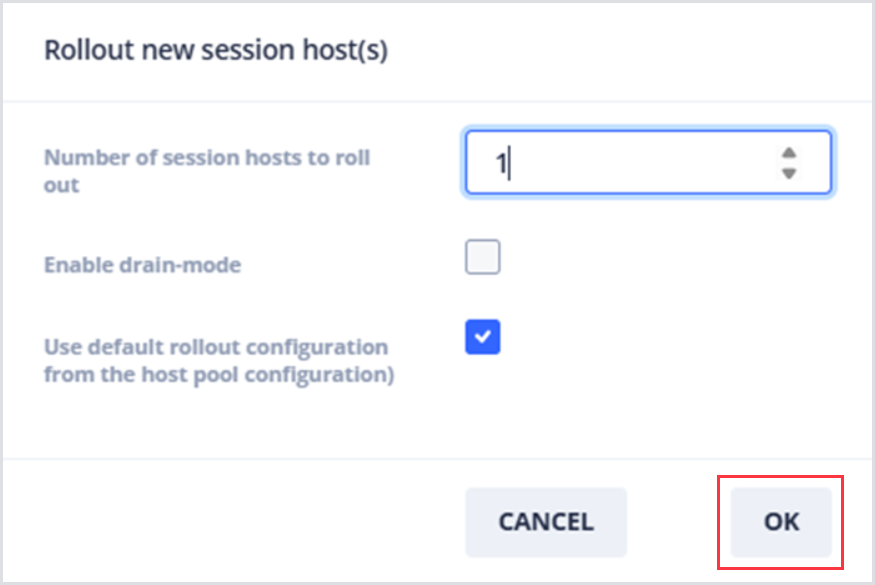Viewport: 875px width, 585px height.
Task: Click OK to confirm rollout
Action: [781, 521]
